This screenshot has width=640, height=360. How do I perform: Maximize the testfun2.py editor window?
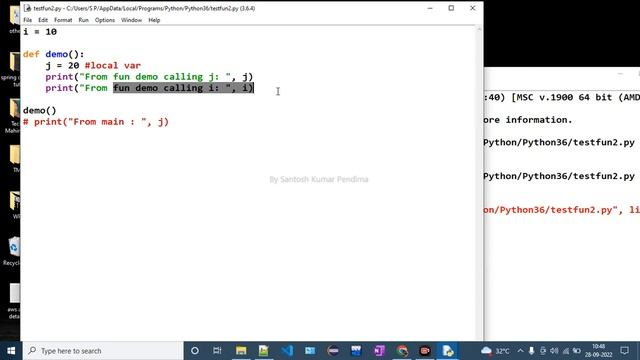(451, 8)
